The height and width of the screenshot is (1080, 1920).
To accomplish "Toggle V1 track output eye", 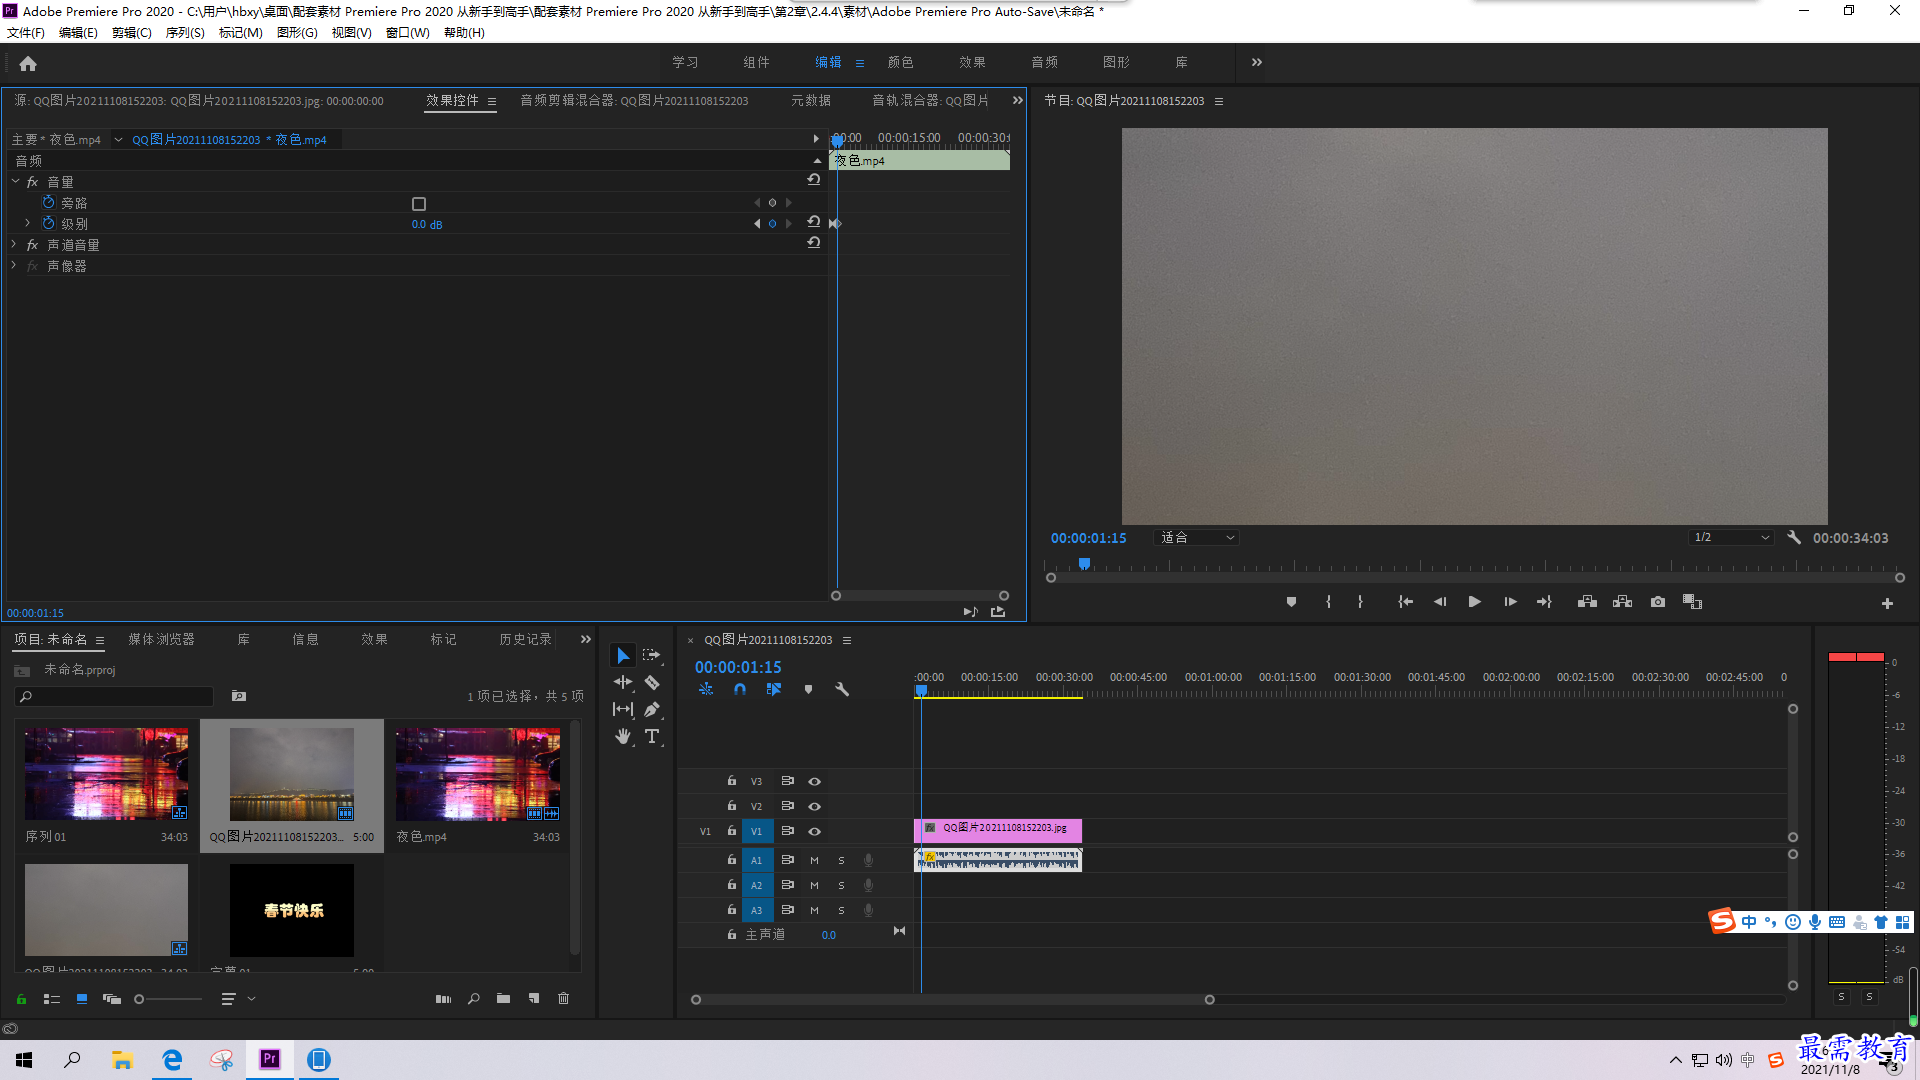I will (815, 831).
